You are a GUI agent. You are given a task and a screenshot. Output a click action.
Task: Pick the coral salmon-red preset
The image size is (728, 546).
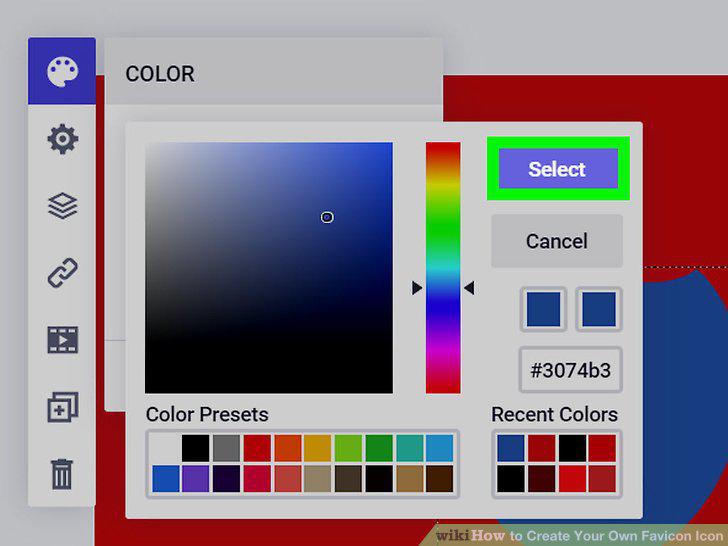click(x=288, y=479)
